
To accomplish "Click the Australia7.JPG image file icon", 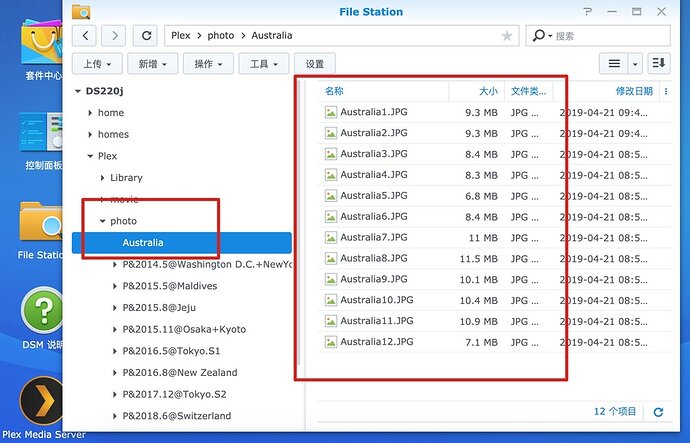I will coord(330,238).
